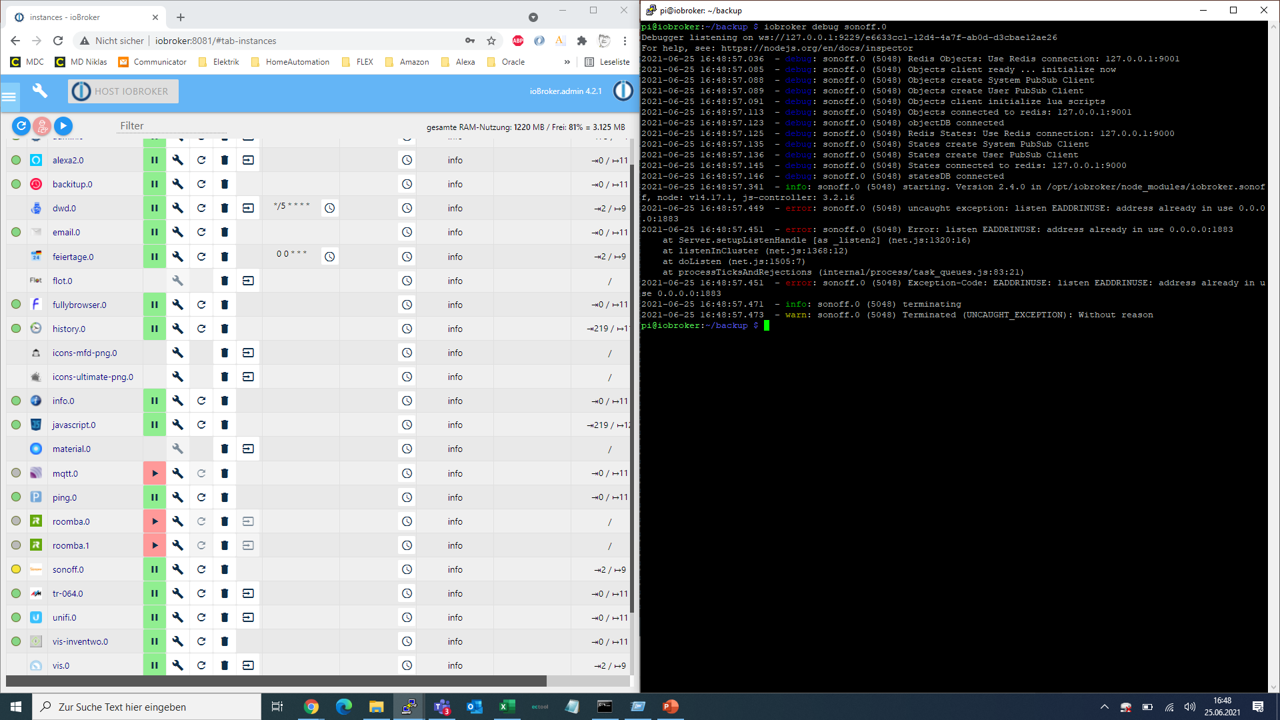Screen dimensions: 1280x720
Task: Delete the dwd.0 instance
Action: [224, 208]
